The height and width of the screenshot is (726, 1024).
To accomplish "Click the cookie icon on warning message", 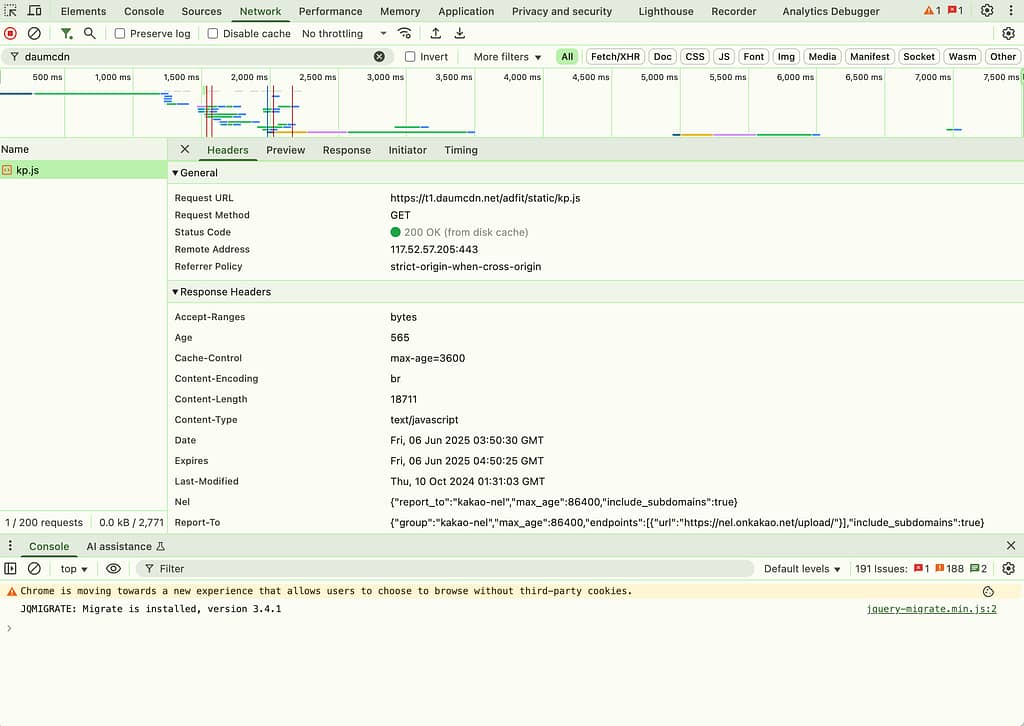I will [x=988, y=592].
